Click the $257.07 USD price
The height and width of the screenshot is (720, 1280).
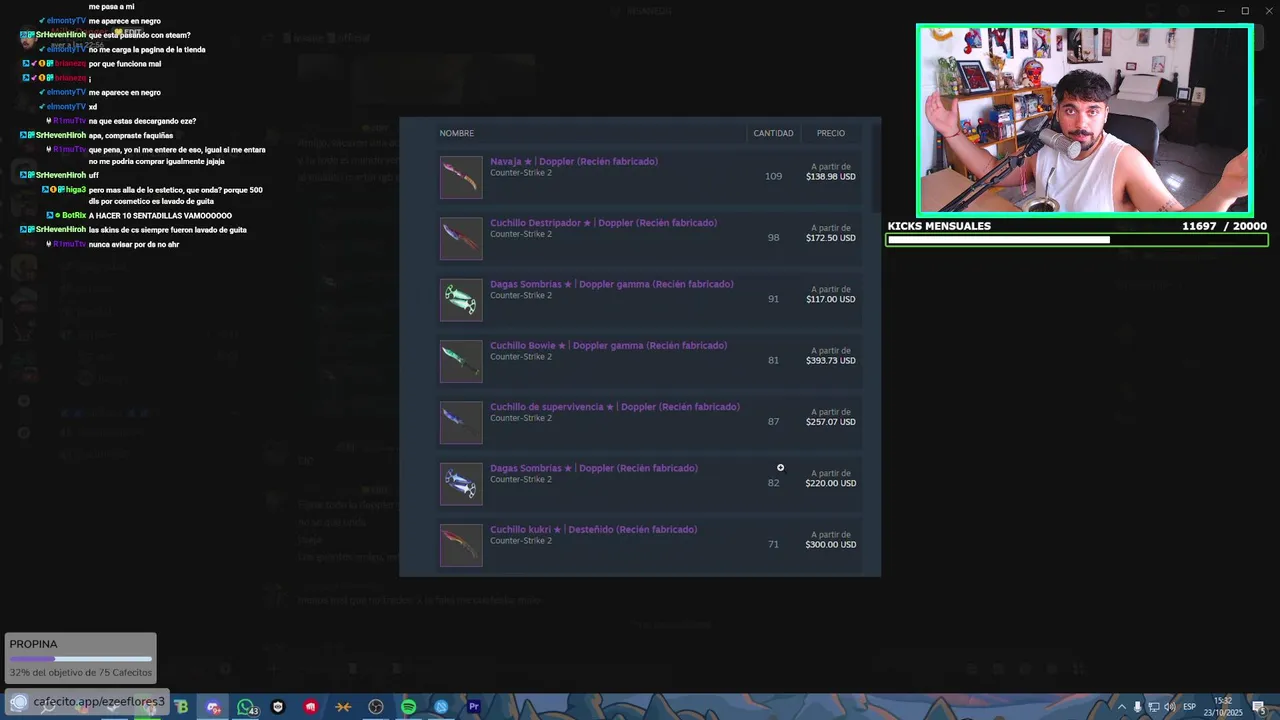tap(831, 422)
